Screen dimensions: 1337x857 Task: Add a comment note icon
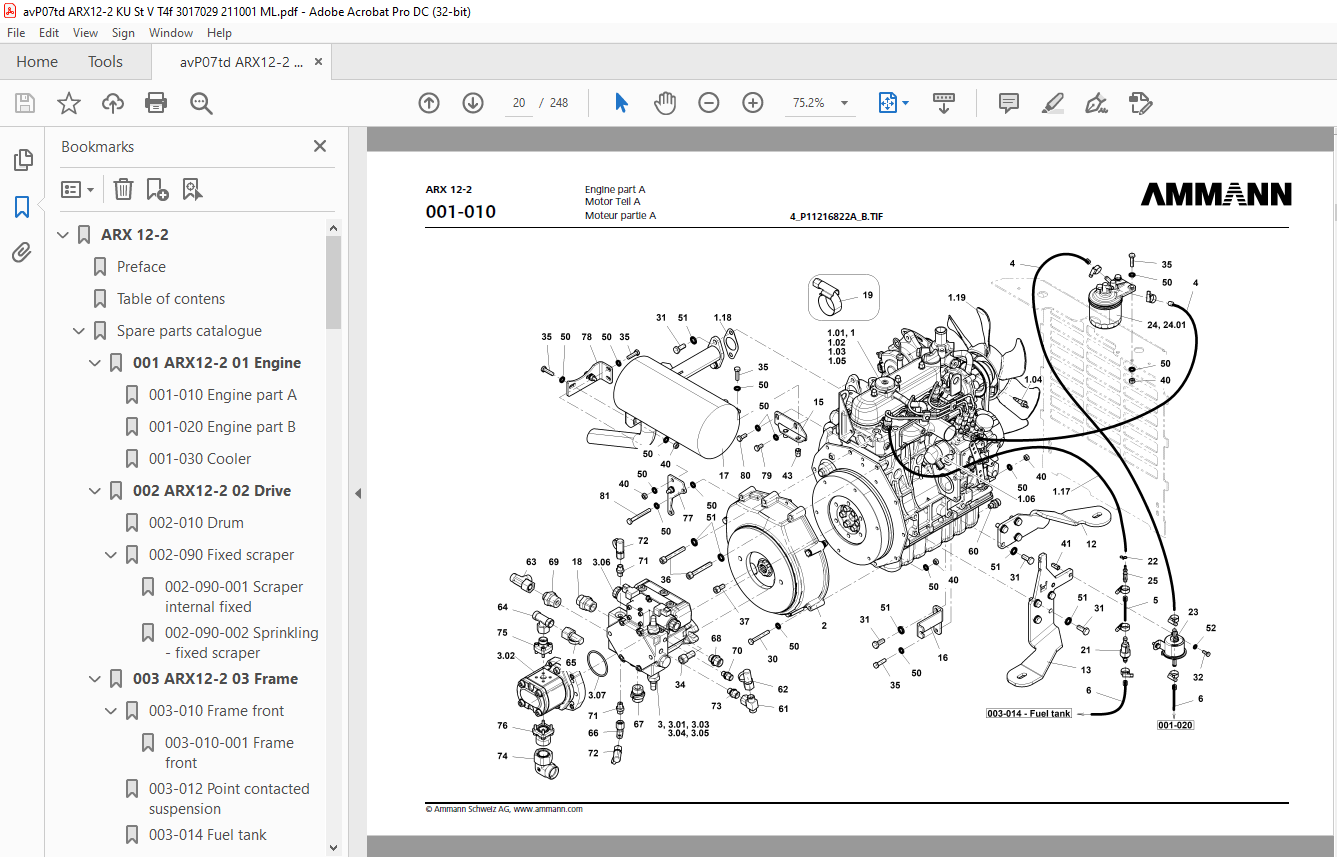coord(1009,103)
